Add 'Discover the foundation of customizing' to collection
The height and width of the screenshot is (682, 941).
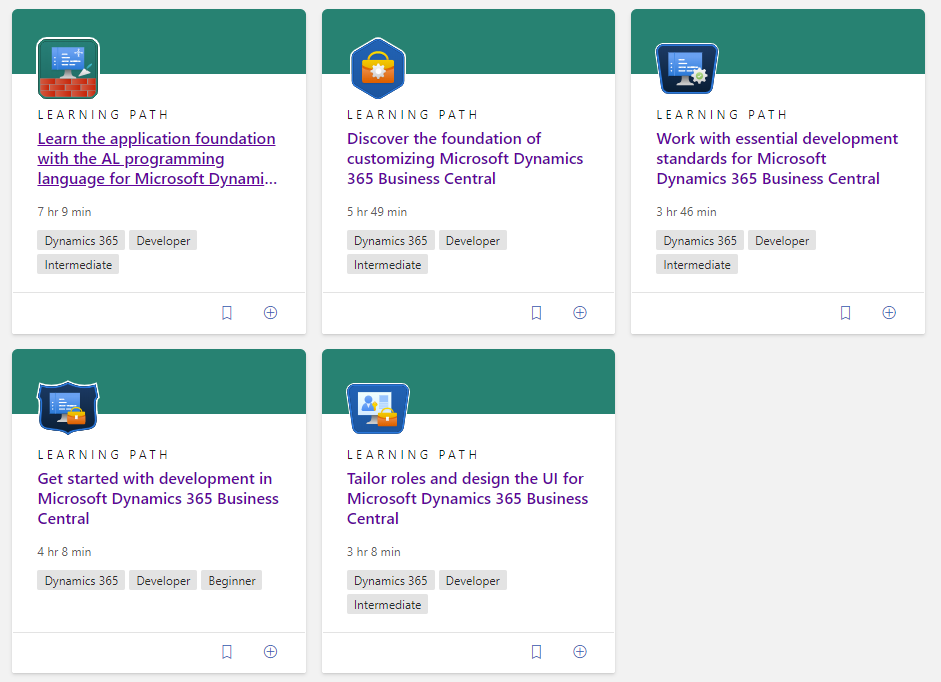[580, 313]
